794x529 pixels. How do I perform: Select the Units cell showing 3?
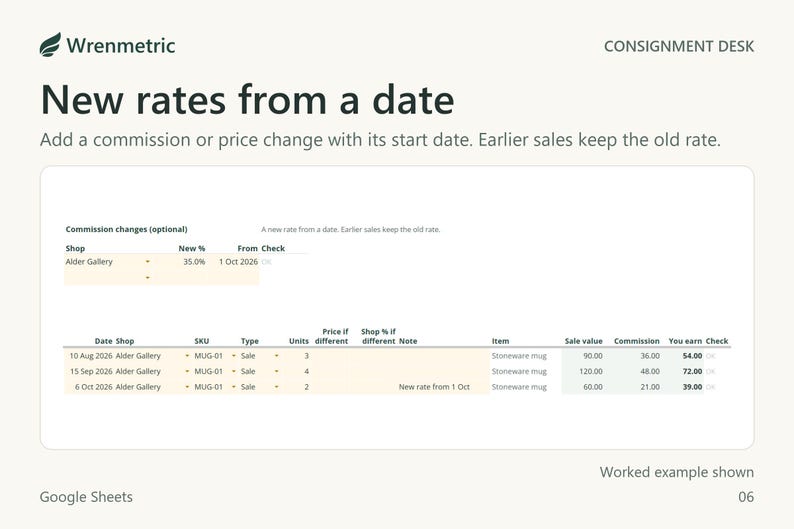coord(297,356)
